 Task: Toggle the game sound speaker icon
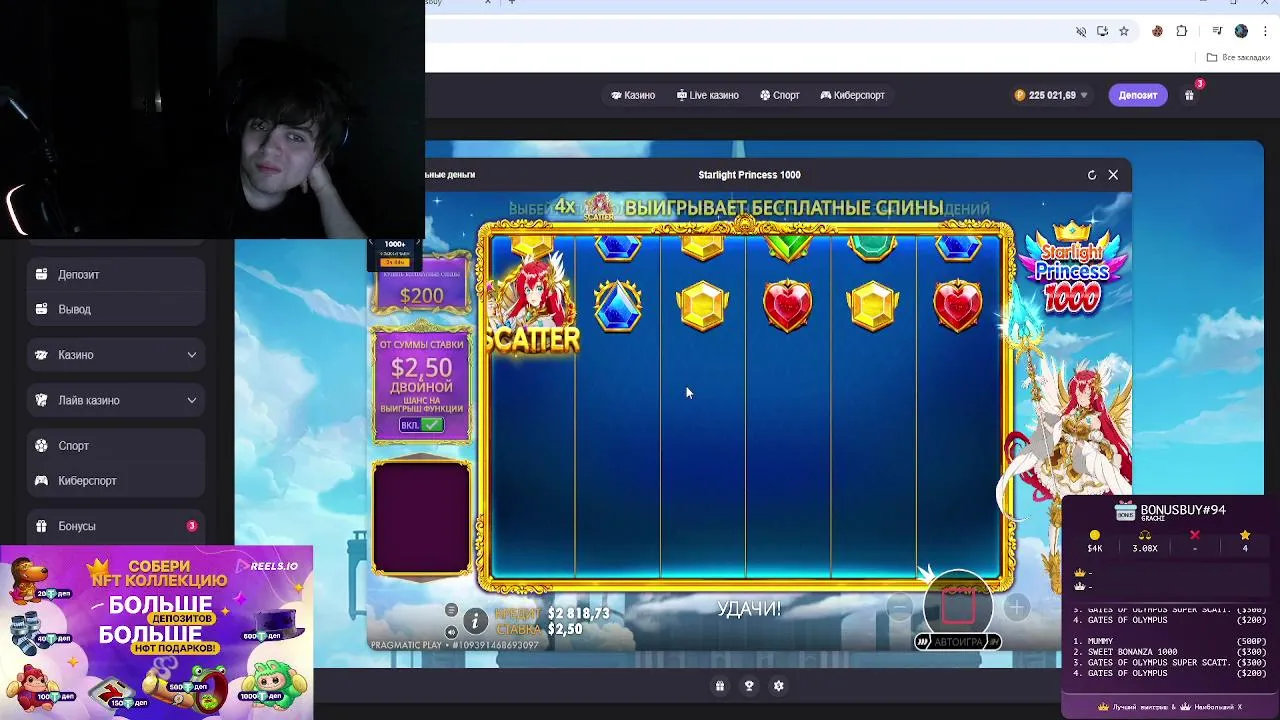(451, 631)
